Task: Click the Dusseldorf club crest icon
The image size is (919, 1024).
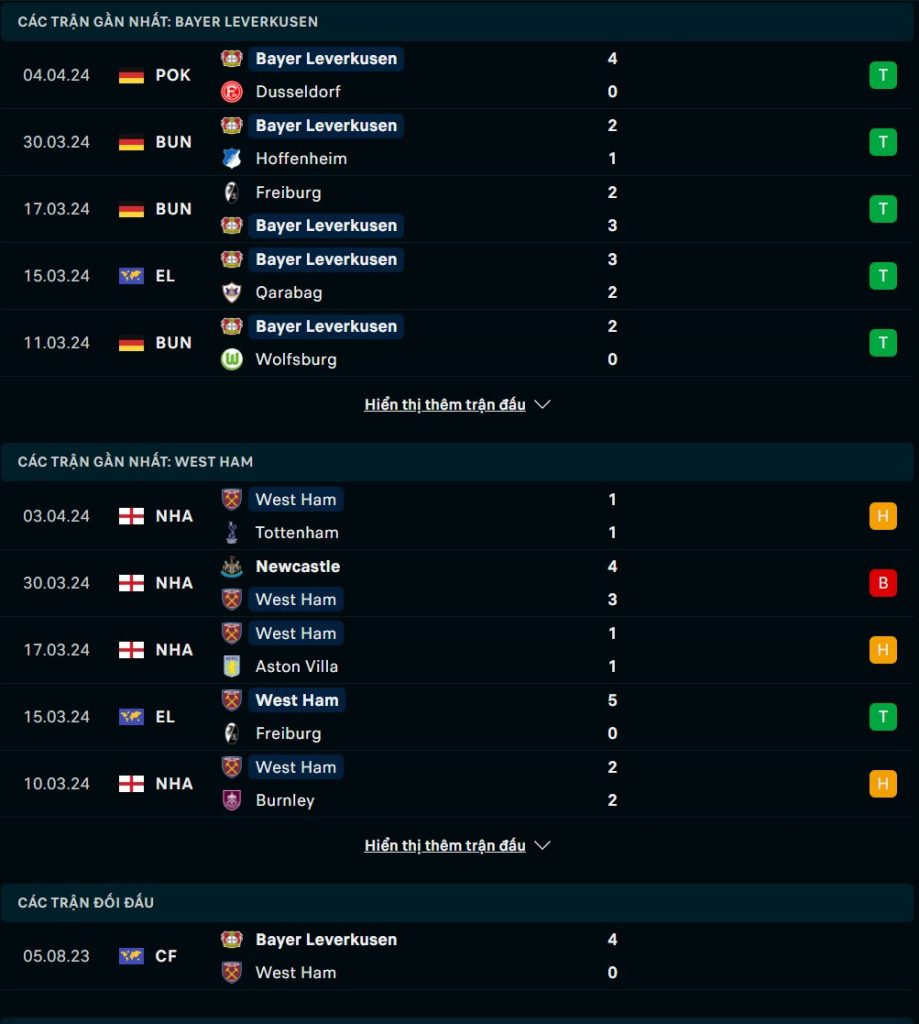Action: click(x=231, y=92)
